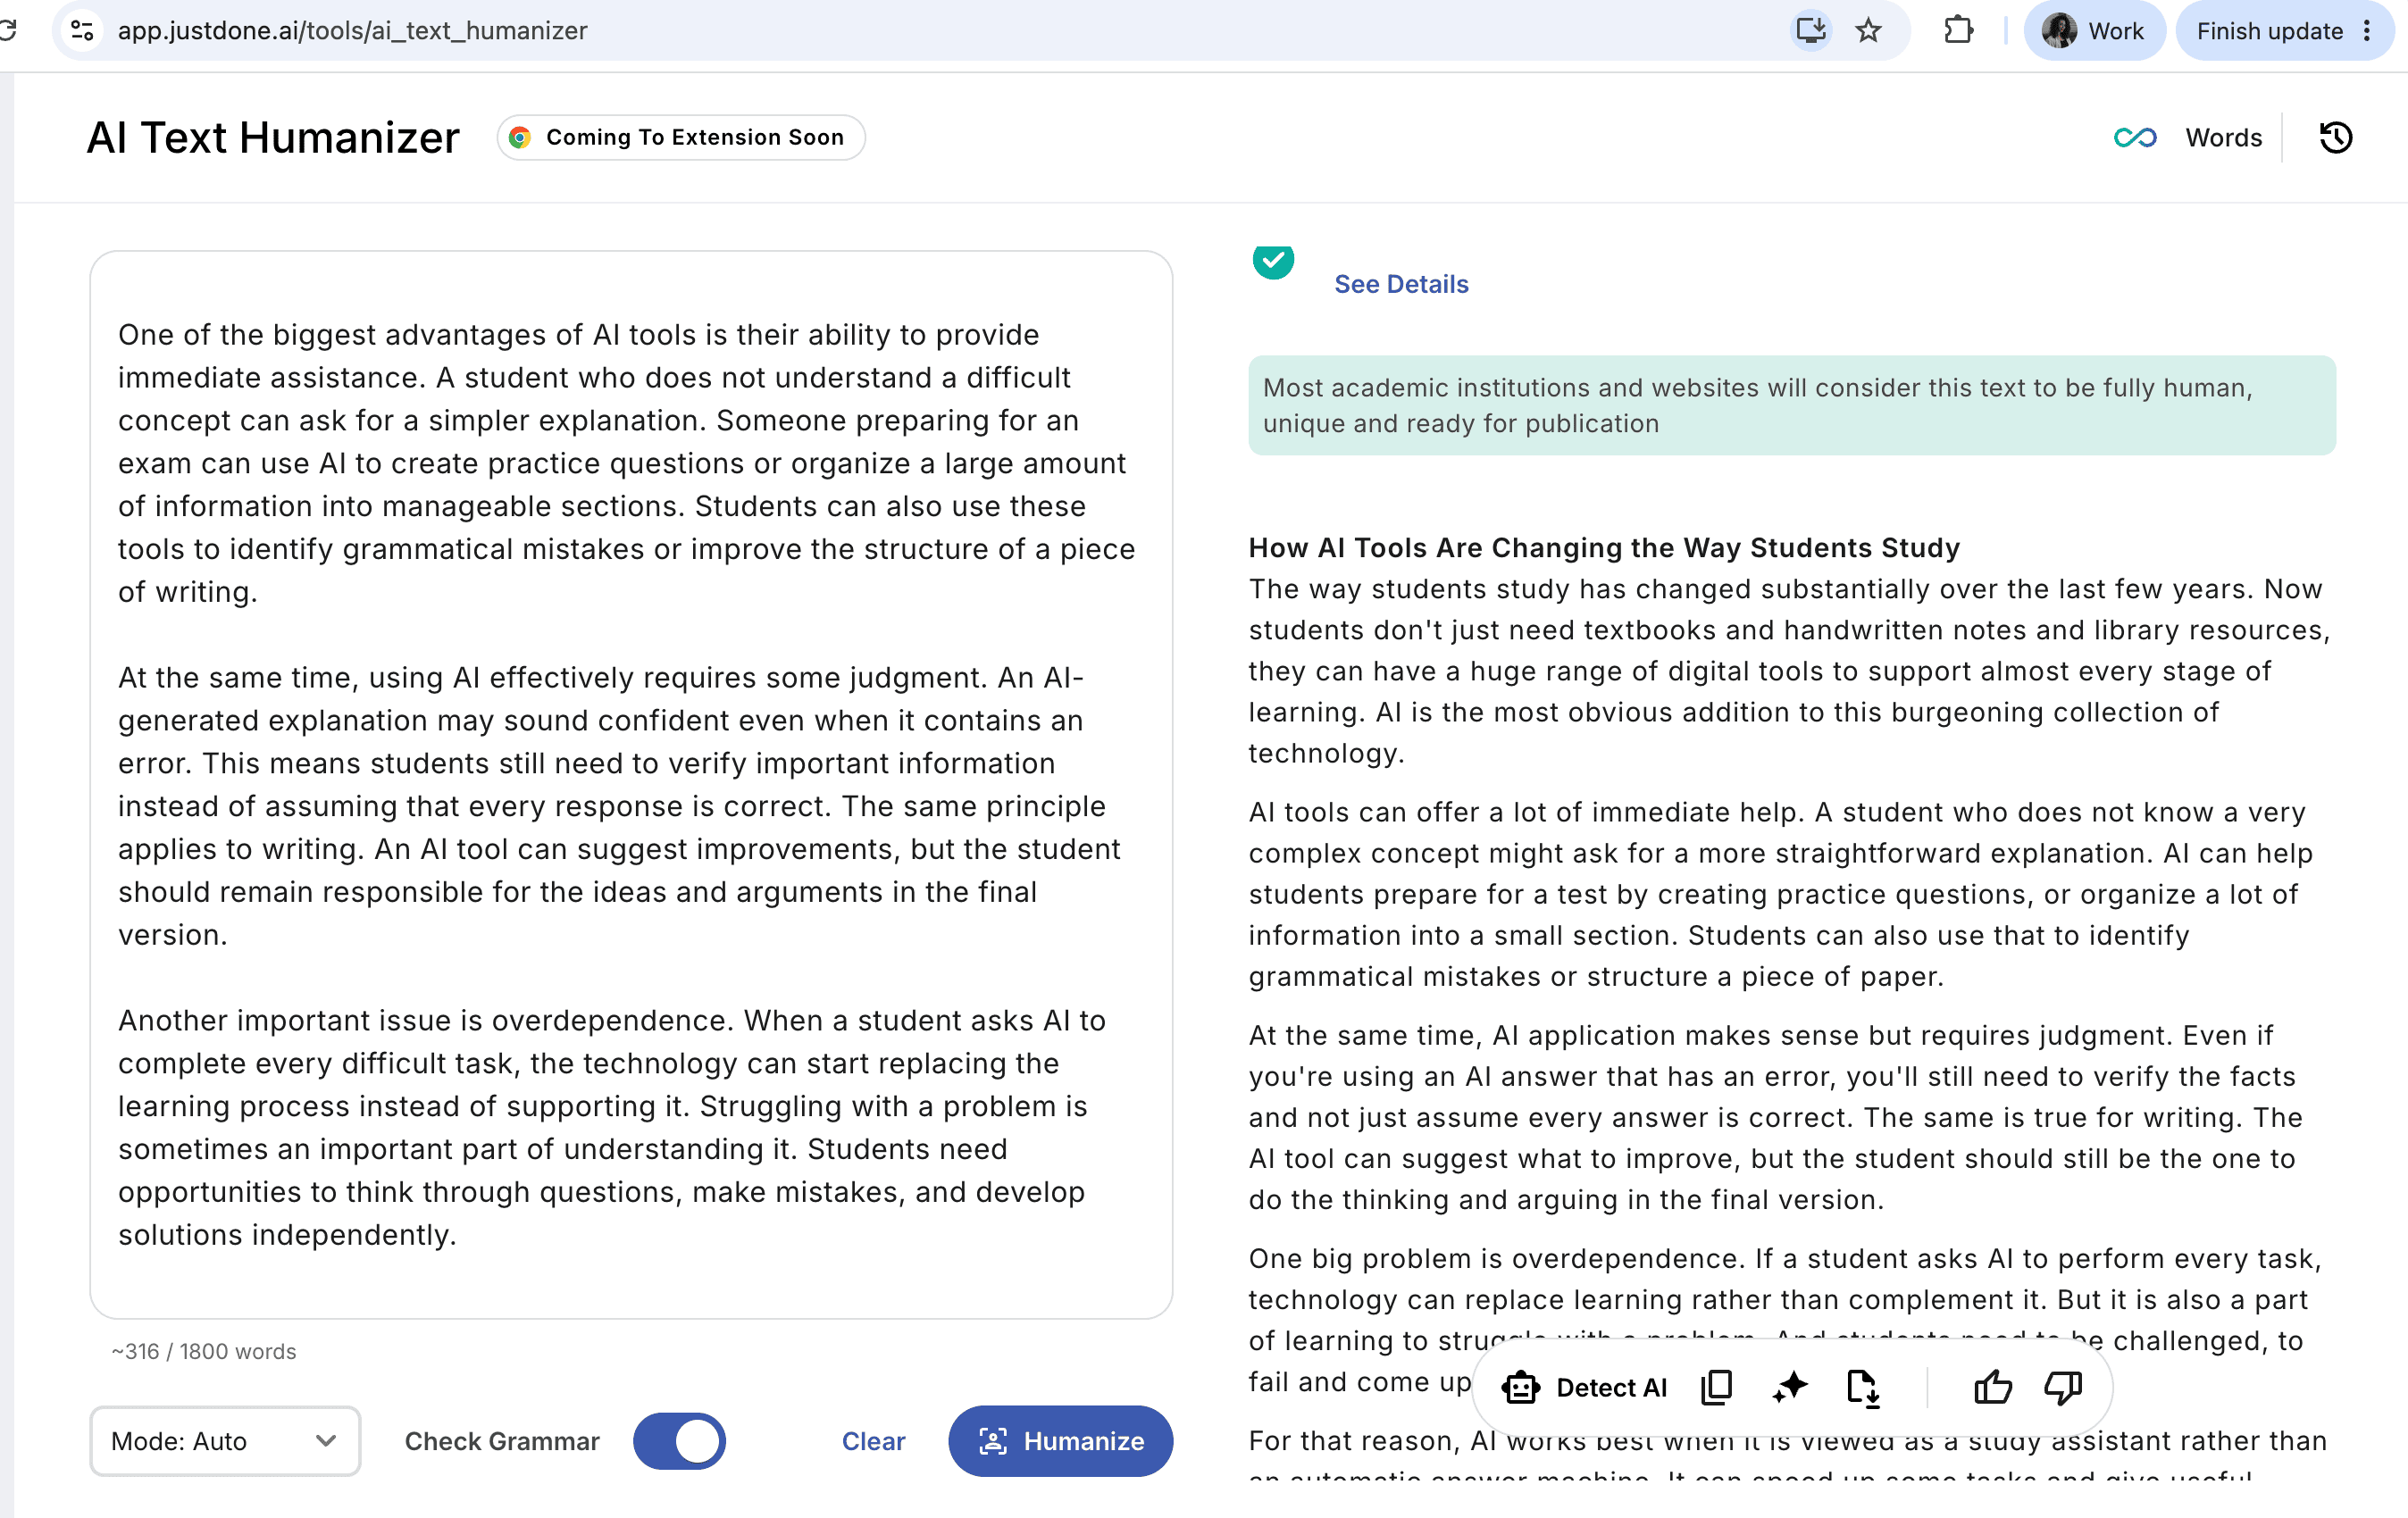Give thumbs down feedback

[2063, 1387]
